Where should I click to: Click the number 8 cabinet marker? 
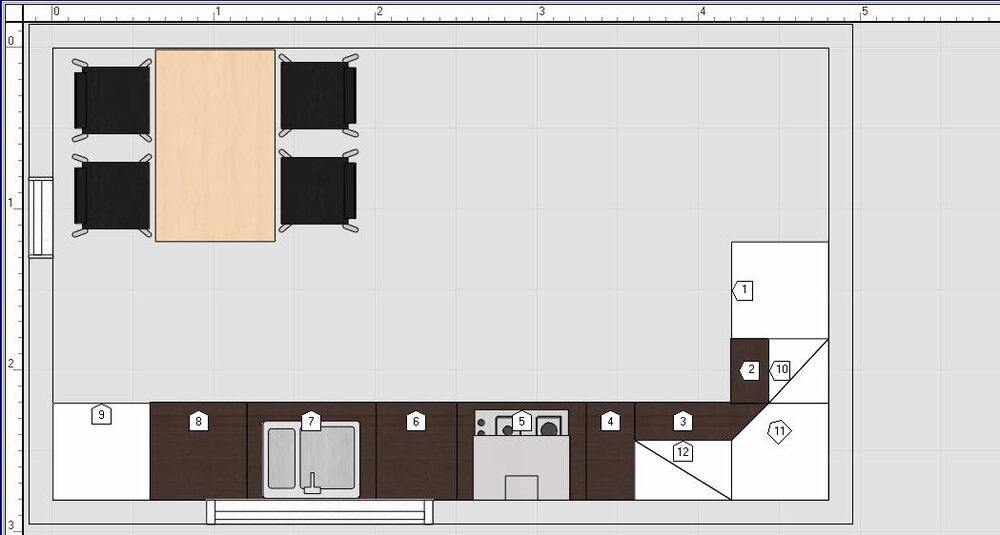tap(199, 422)
